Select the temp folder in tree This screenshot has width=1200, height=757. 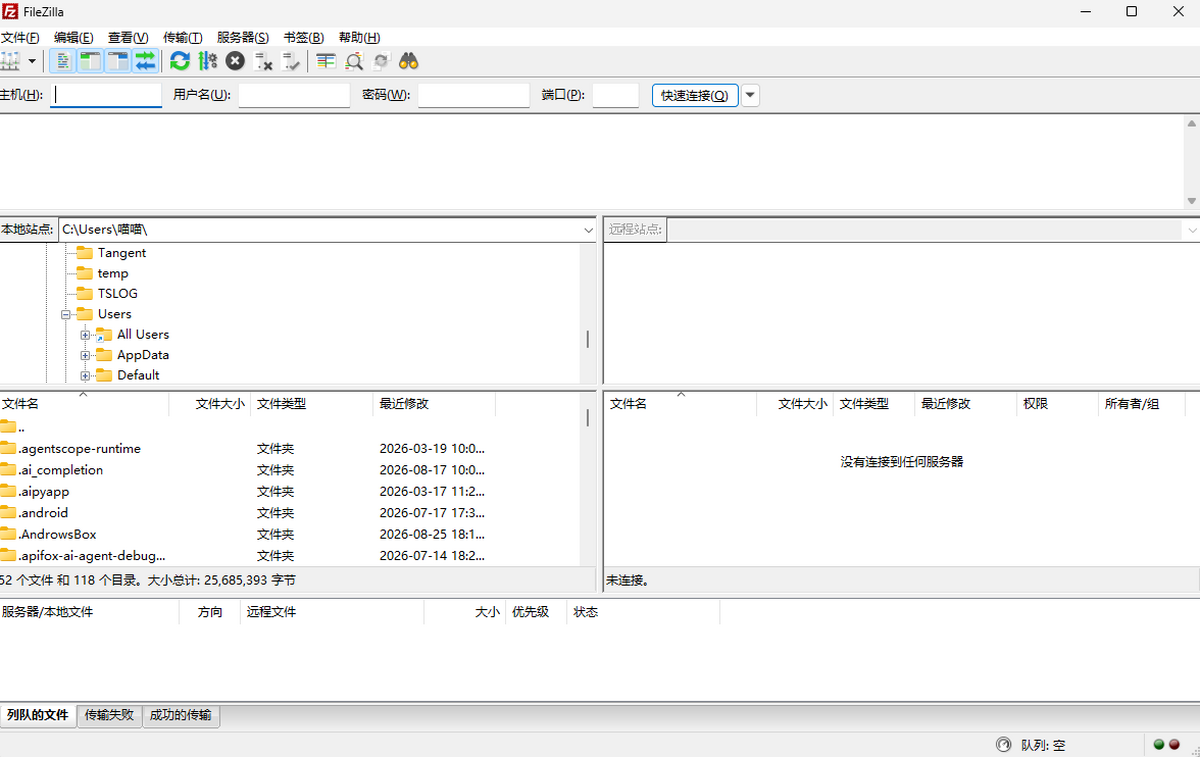pyautogui.click(x=112, y=273)
